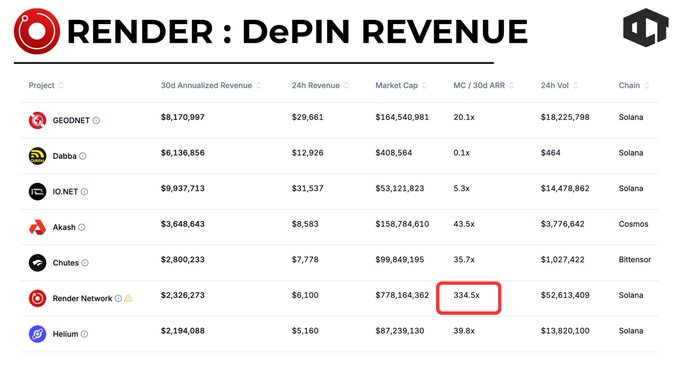Viewport: 679px width, 382px height.
Task: Select the $408,564 market cap cell
Action: 394,152
